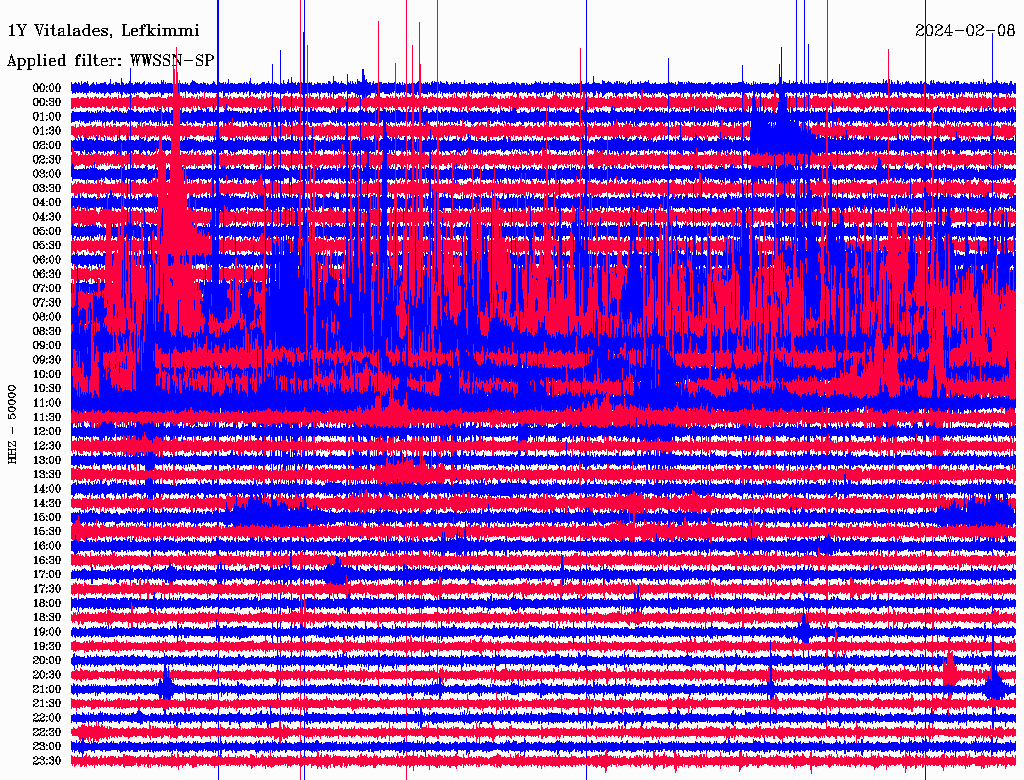
Task: Select the 12:00 time label
Action: coord(47,432)
